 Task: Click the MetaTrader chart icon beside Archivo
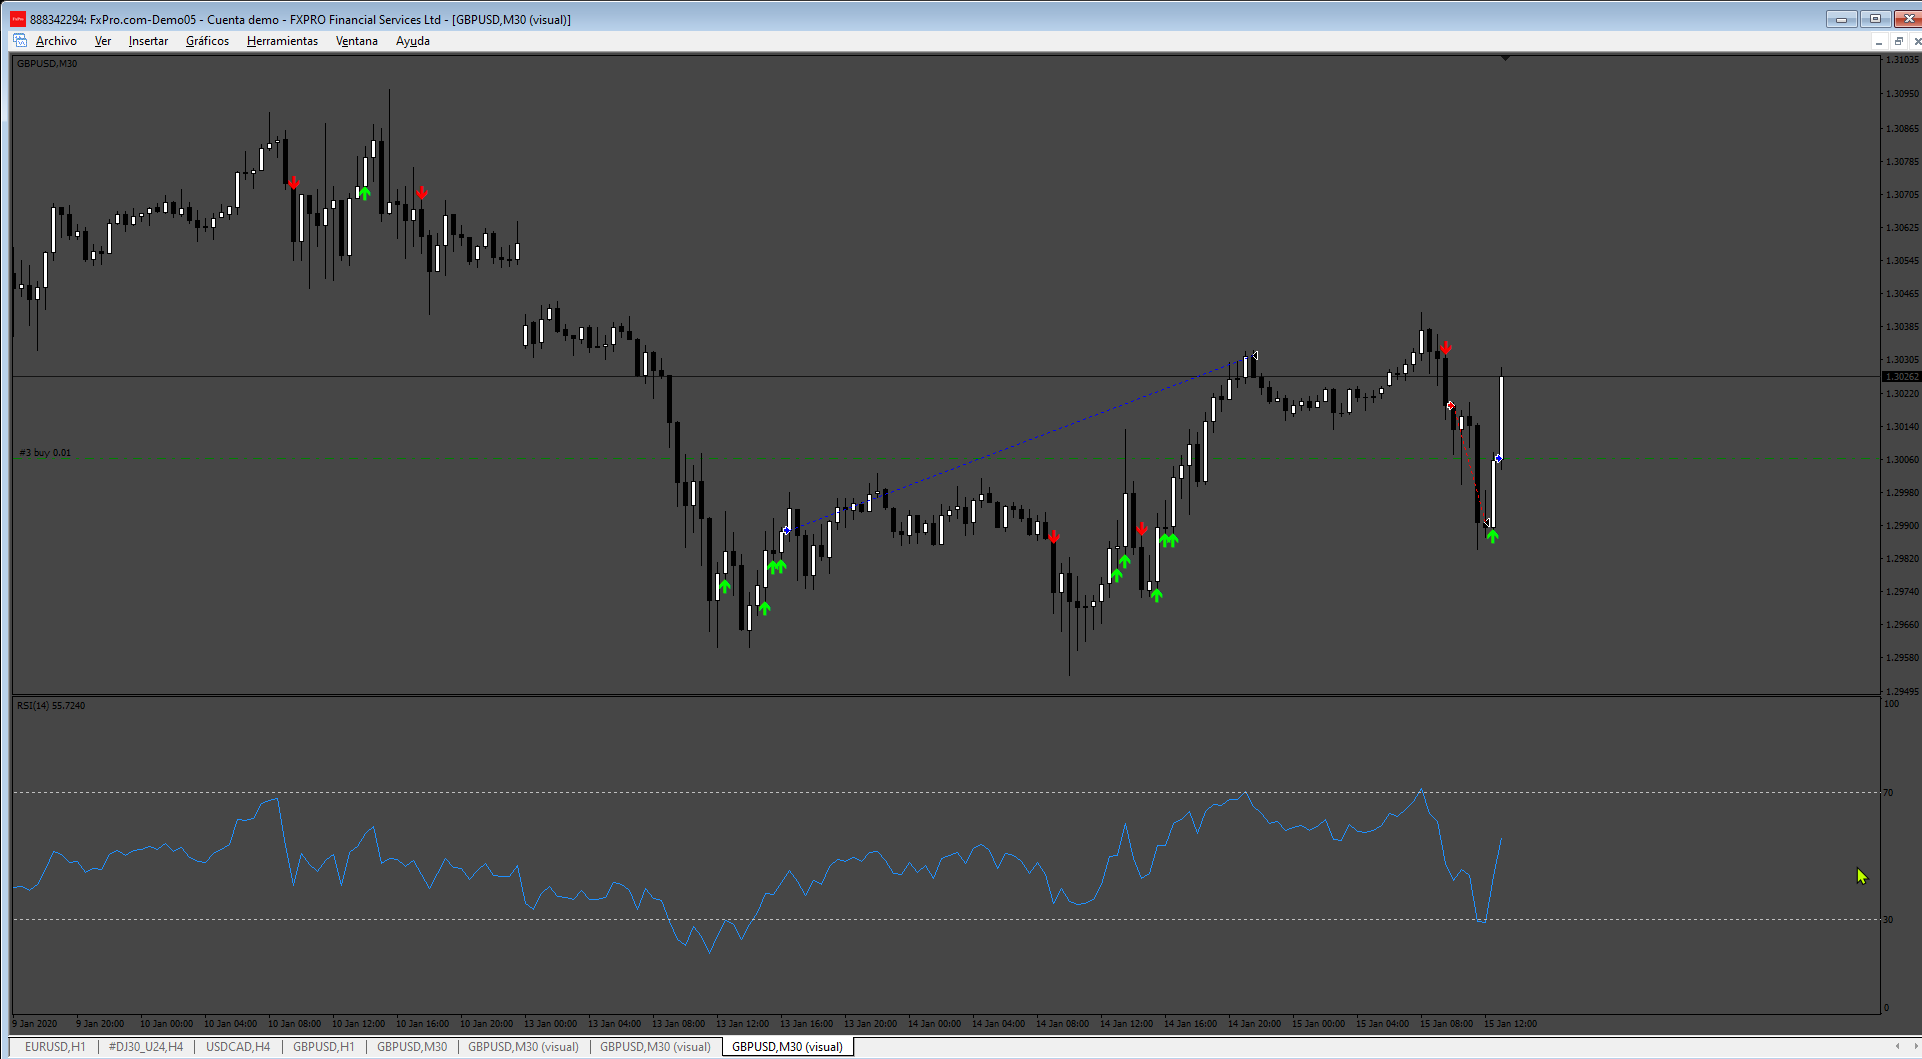click(20, 41)
